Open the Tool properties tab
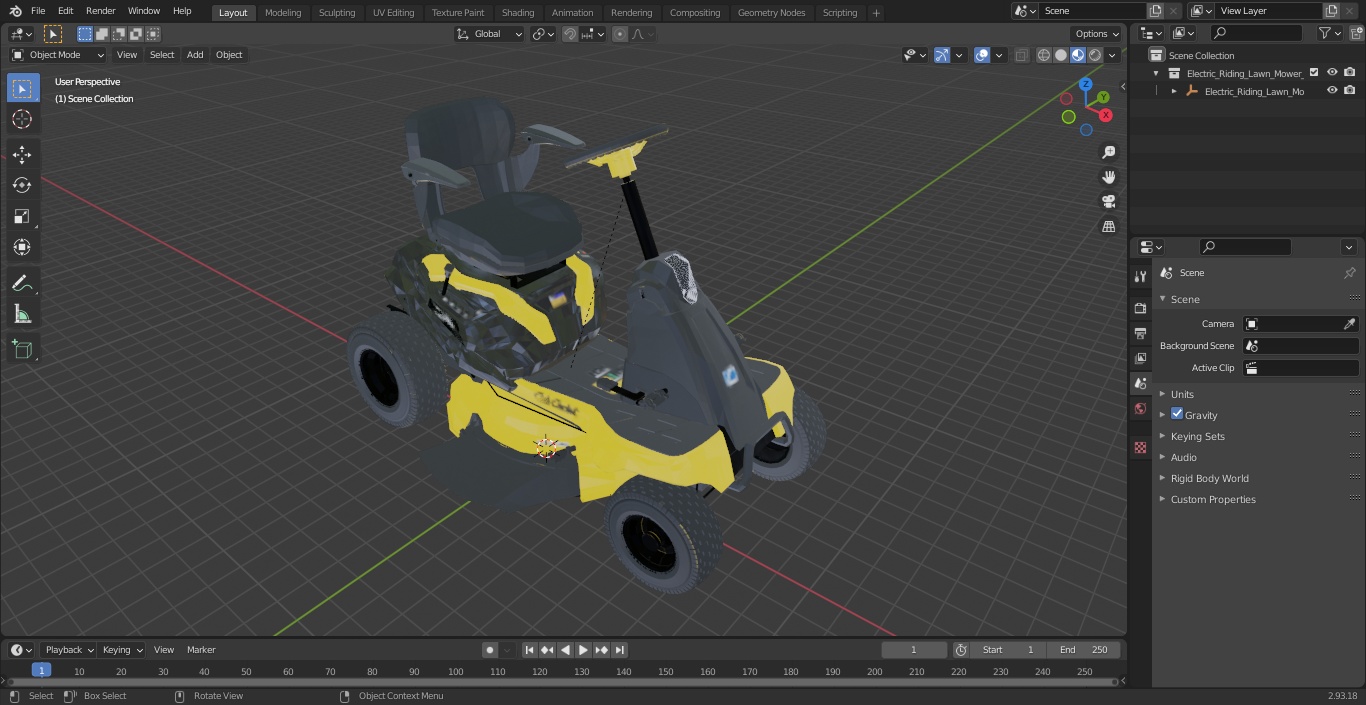The height and width of the screenshot is (705, 1366). pyautogui.click(x=1140, y=277)
